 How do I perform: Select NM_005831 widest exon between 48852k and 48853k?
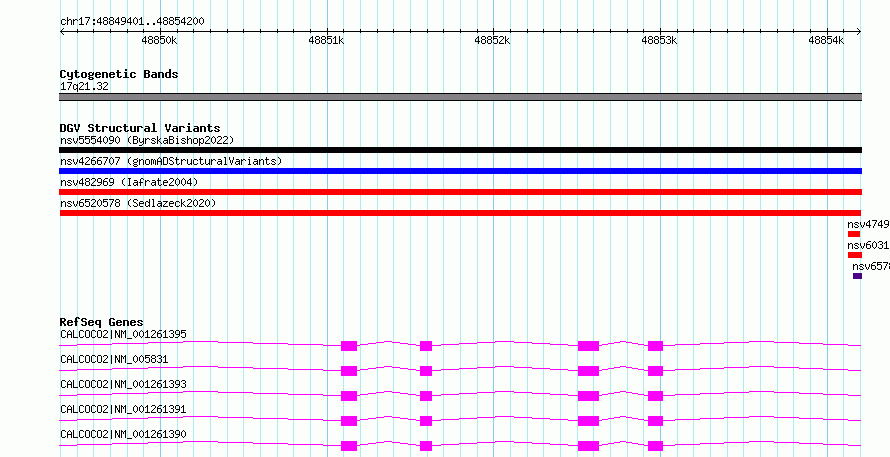589,371
